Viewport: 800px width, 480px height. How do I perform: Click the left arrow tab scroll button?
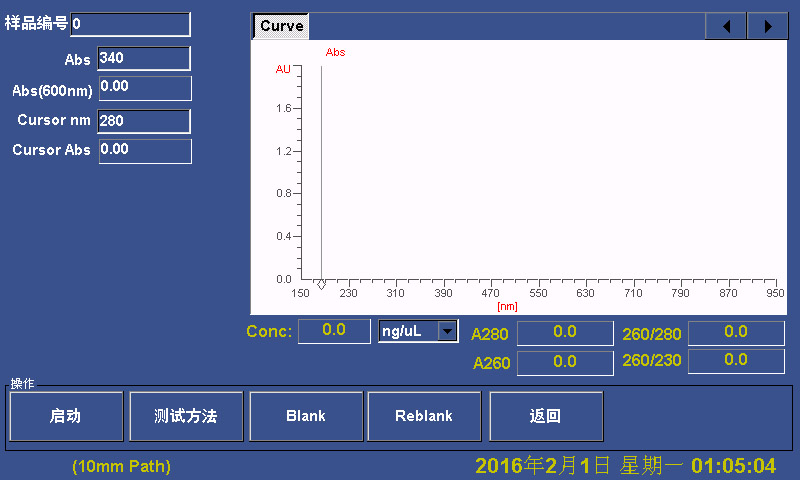[x=726, y=26]
